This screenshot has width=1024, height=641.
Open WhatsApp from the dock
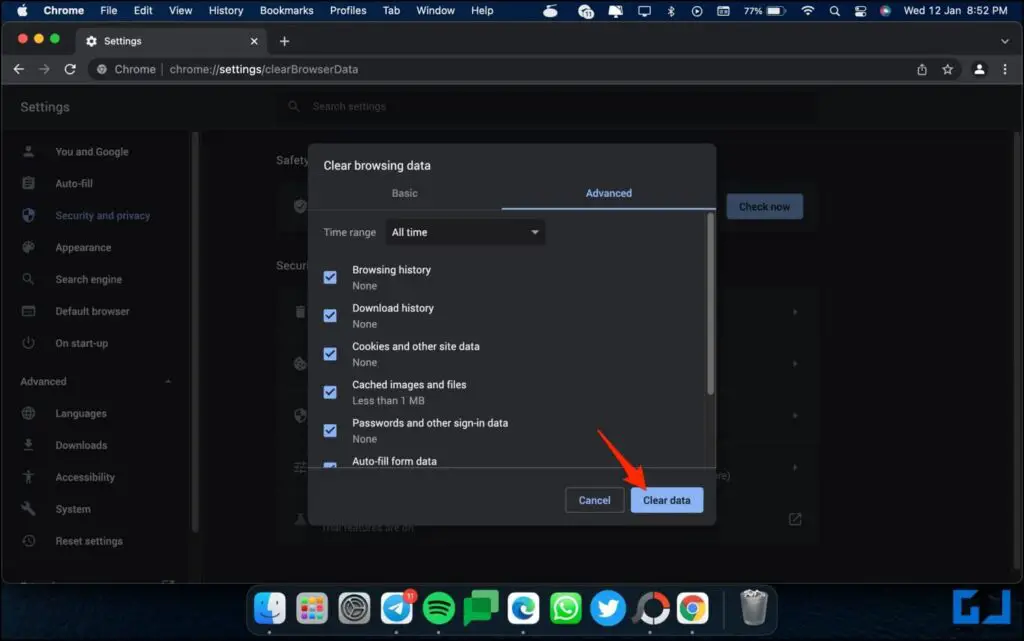(x=566, y=608)
